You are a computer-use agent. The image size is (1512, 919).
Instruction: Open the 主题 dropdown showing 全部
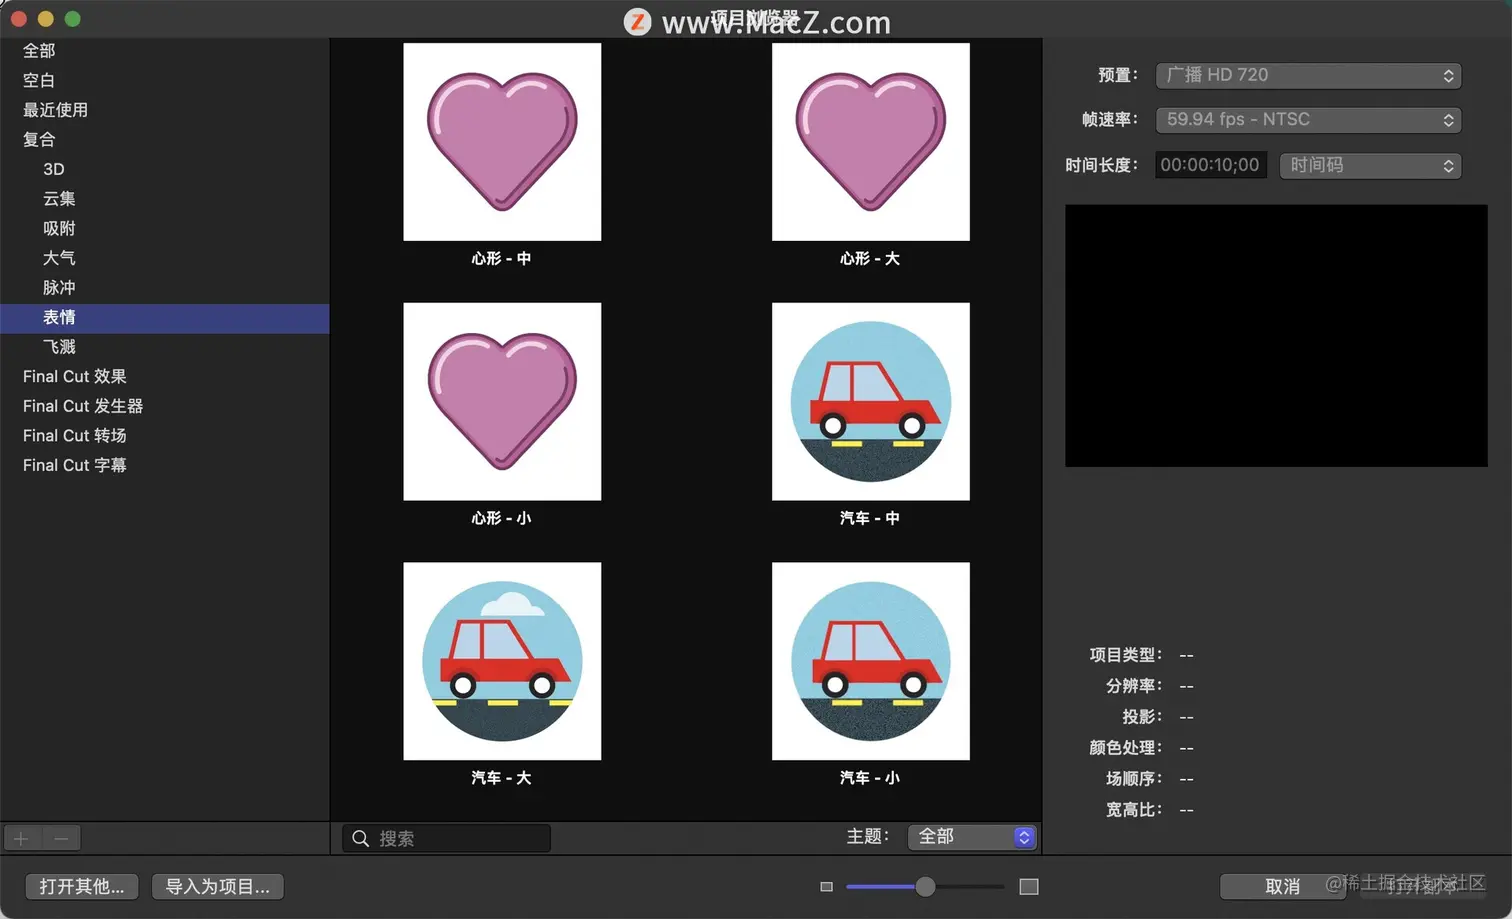(x=970, y=837)
